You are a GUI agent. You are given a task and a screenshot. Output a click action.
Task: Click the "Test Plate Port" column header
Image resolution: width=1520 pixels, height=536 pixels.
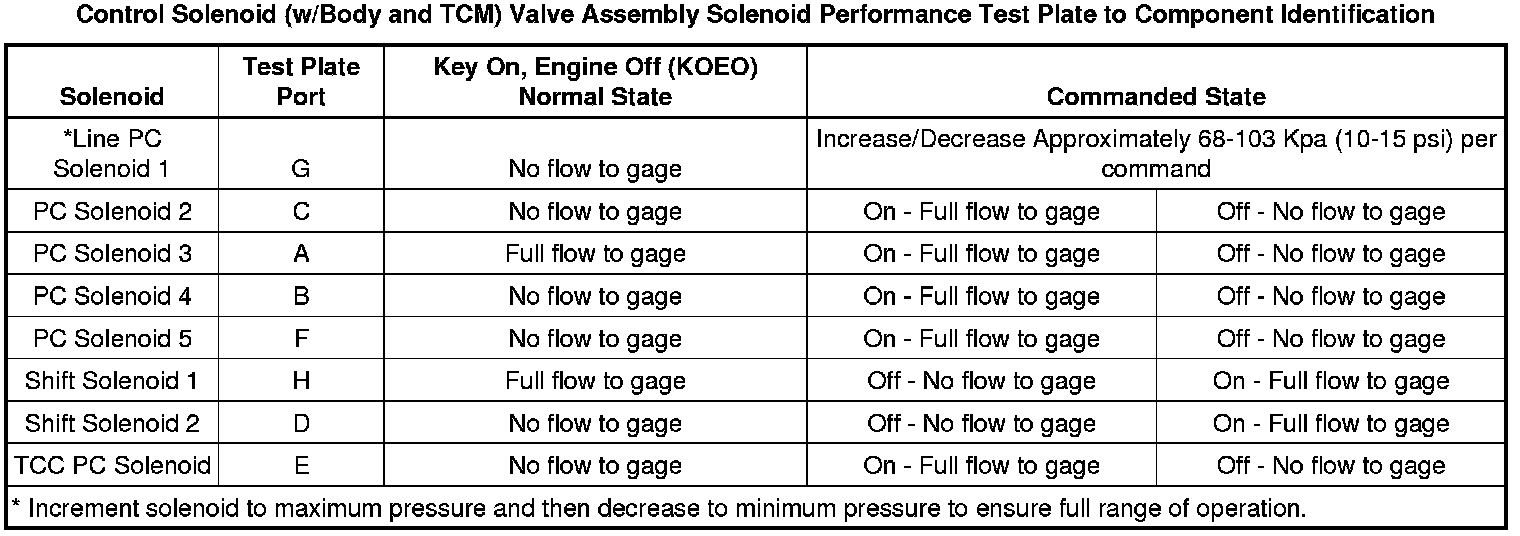(x=301, y=82)
